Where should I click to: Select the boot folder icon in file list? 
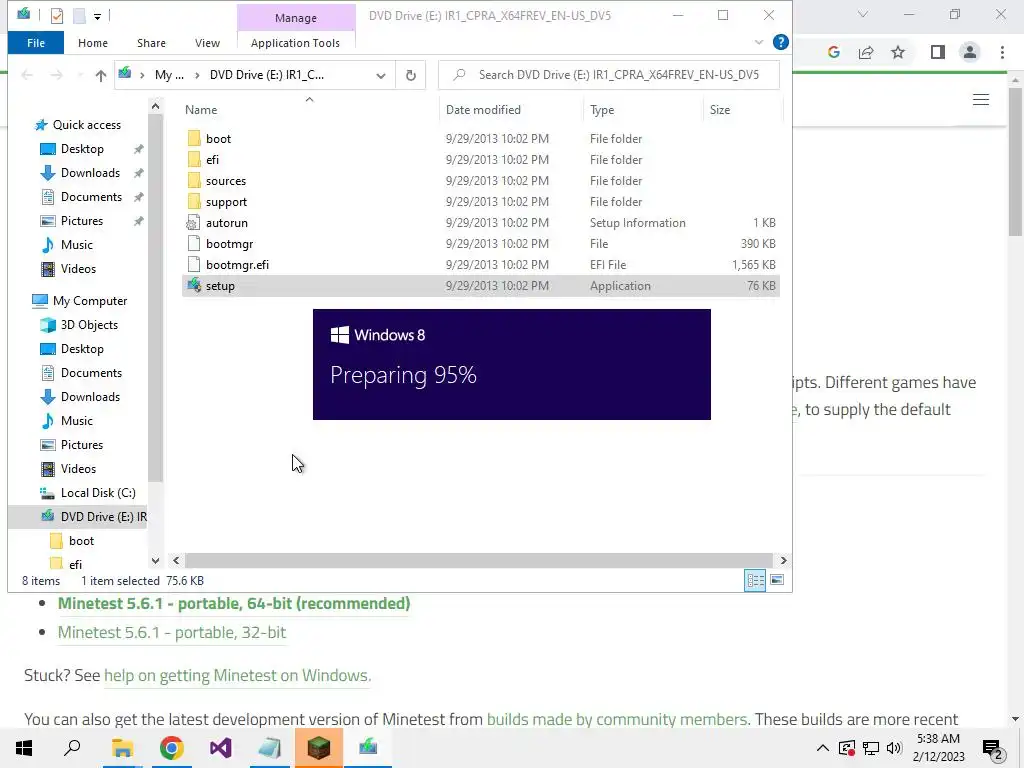(x=194, y=138)
